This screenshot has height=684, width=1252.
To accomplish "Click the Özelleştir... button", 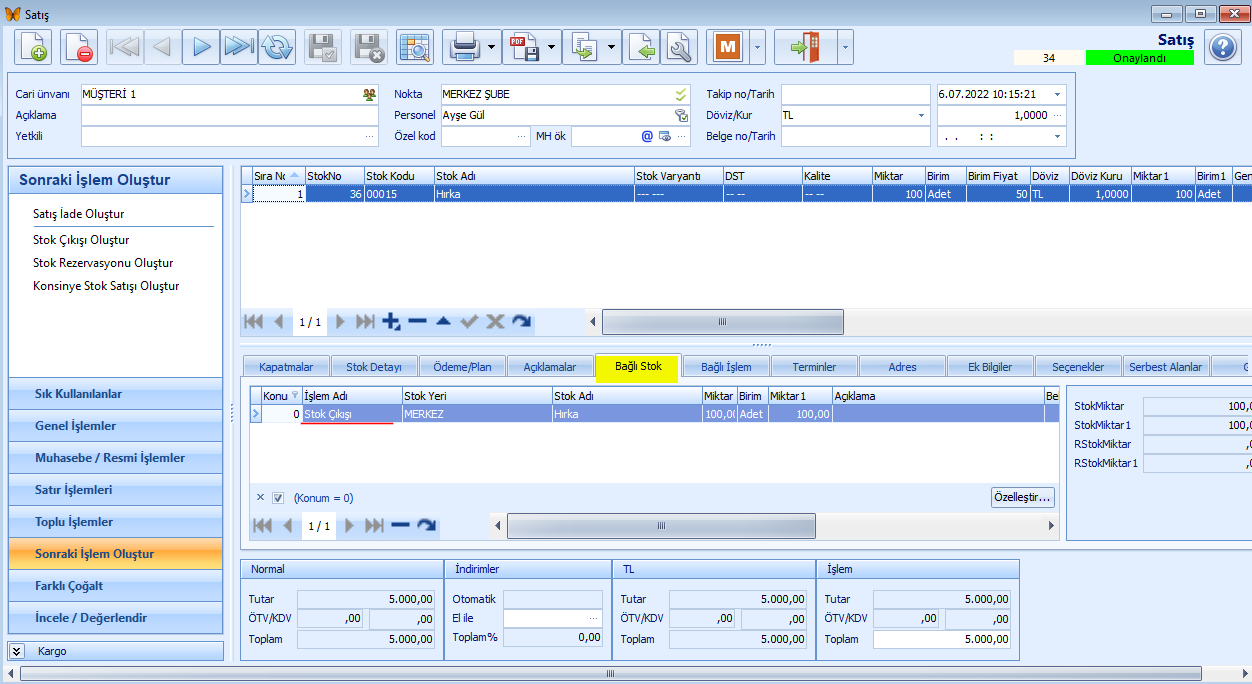I will point(1022,497).
